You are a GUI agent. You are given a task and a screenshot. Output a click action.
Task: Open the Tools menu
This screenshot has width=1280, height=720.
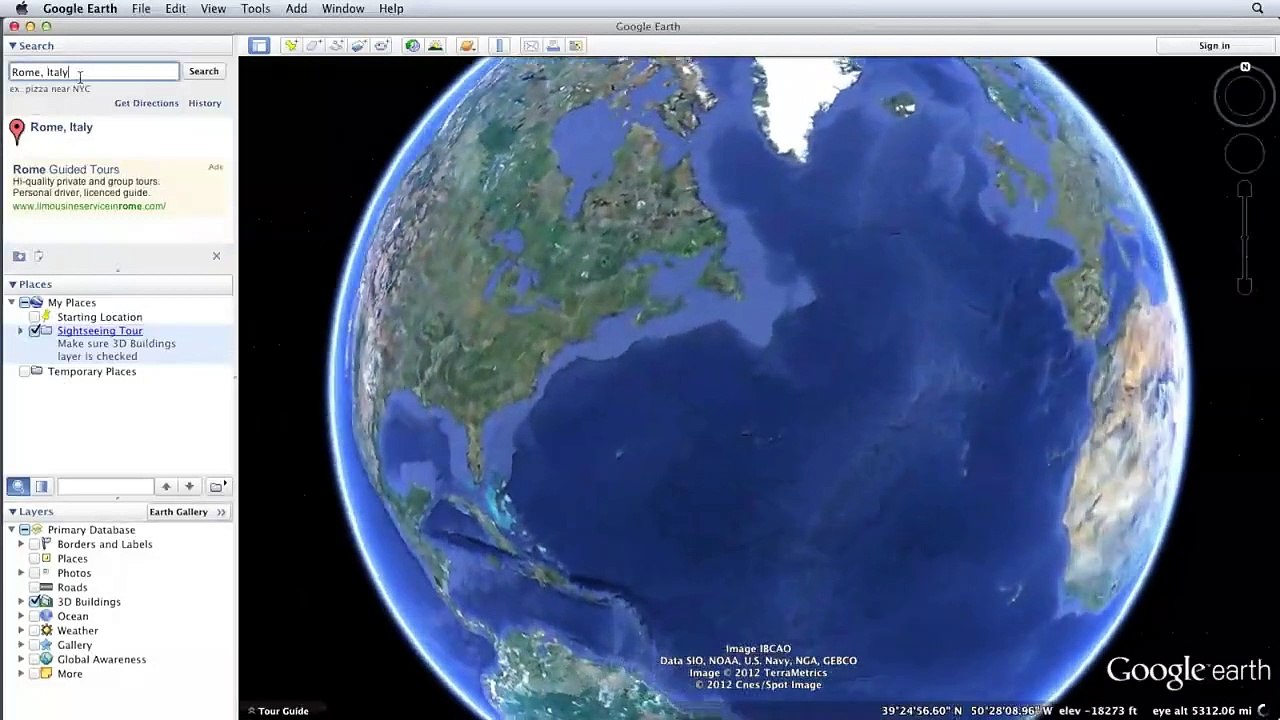(x=255, y=9)
